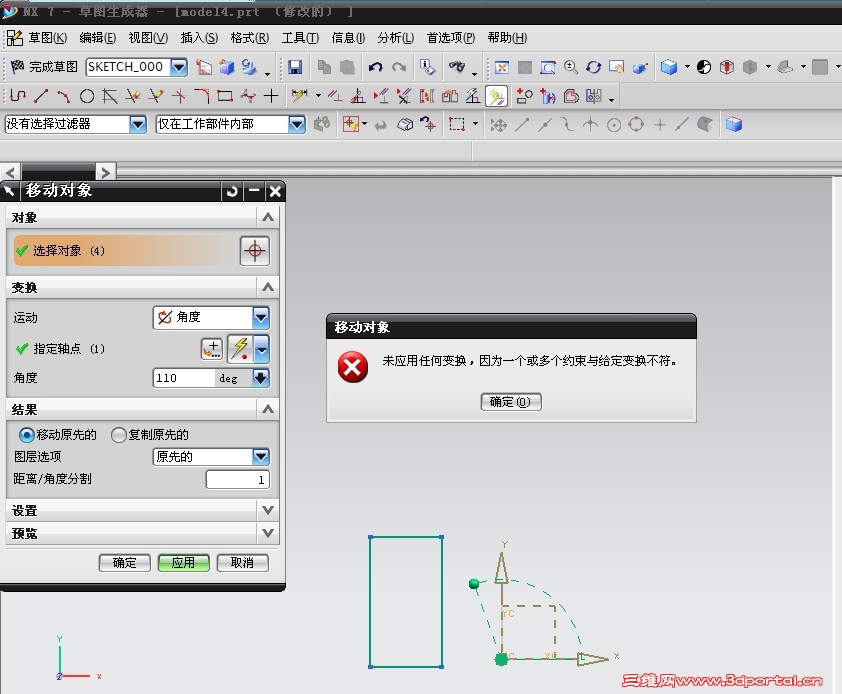Open the 没有选择过滤器 filter dropdown
Screen dimensions: 842x694
[x=138, y=125]
